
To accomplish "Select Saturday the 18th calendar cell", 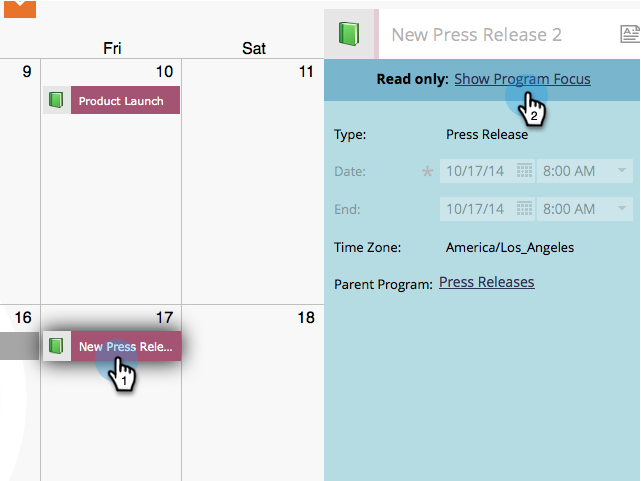I will coord(253,393).
